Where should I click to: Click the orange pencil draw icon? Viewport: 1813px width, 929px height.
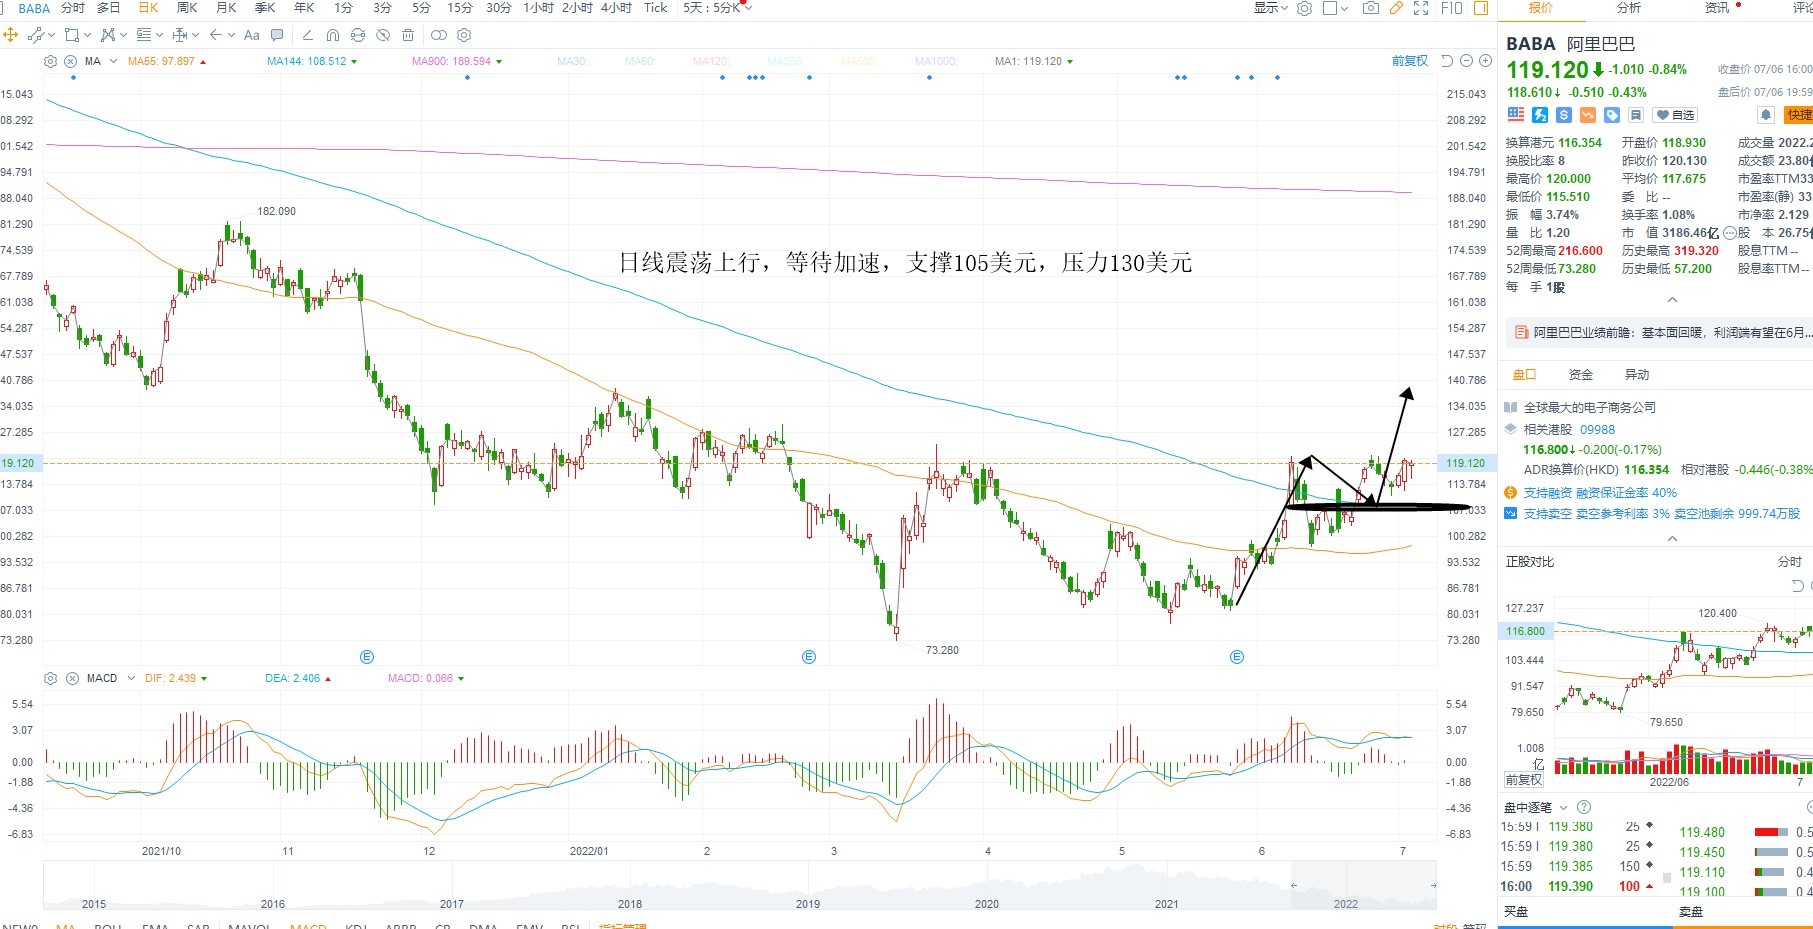[x=1396, y=8]
